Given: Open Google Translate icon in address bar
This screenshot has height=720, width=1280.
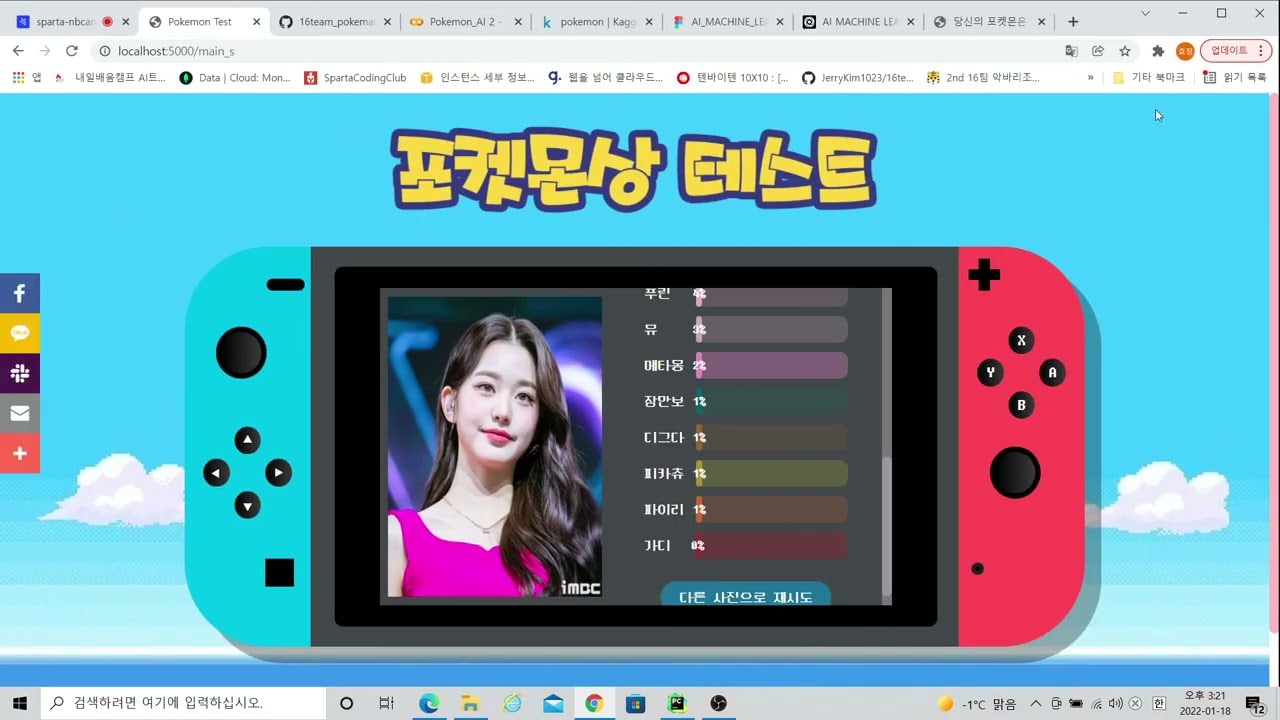Looking at the screenshot, I should click(x=1071, y=51).
